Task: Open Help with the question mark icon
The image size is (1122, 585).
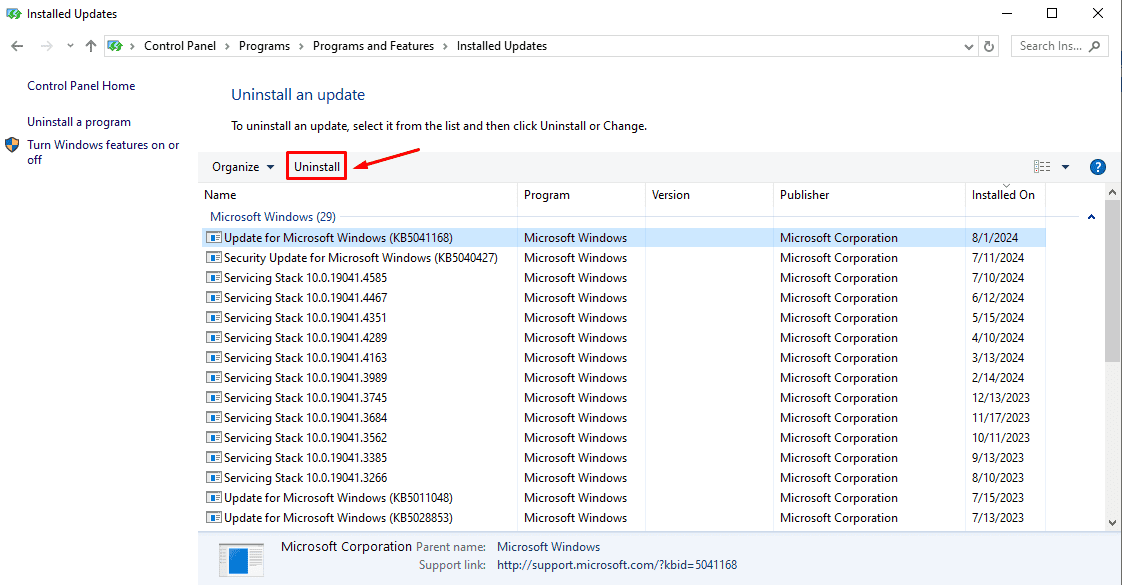Action: (x=1097, y=167)
